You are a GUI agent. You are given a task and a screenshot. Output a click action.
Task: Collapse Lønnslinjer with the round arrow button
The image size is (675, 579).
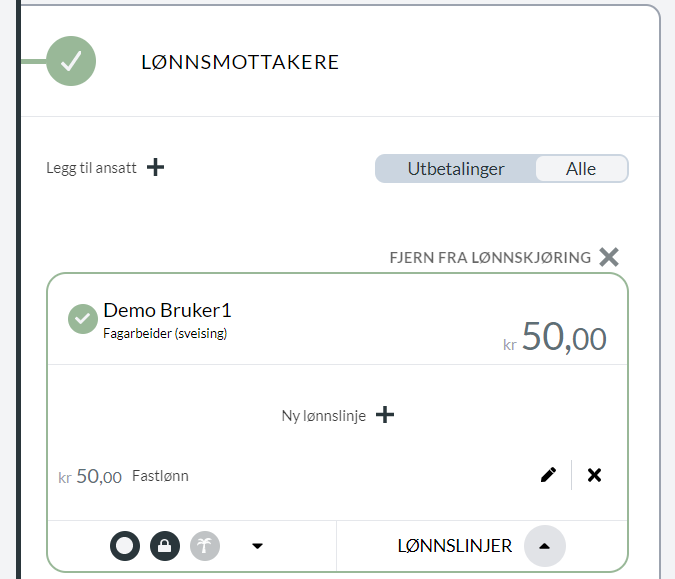pyautogui.click(x=545, y=546)
